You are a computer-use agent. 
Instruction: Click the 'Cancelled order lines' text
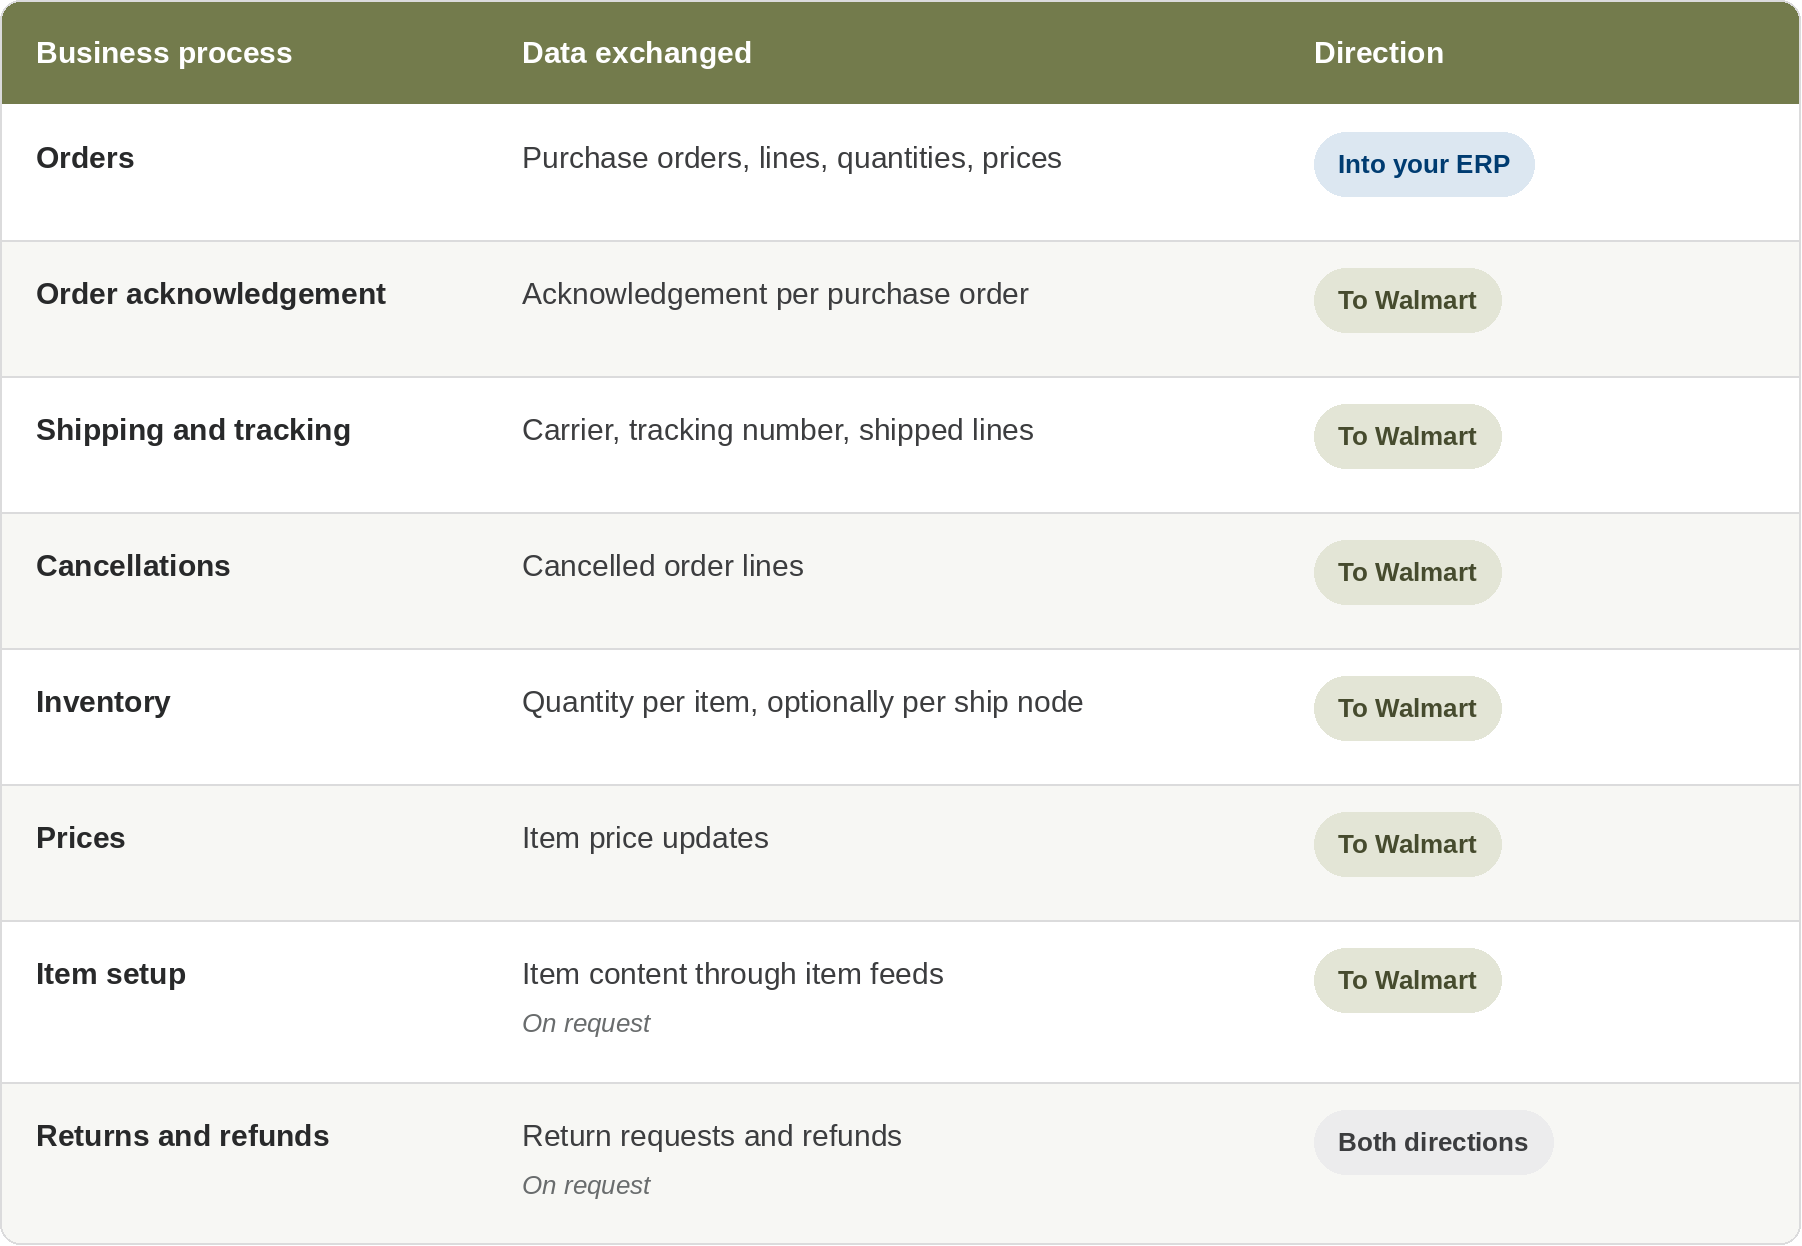pyautogui.click(x=663, y=566)
